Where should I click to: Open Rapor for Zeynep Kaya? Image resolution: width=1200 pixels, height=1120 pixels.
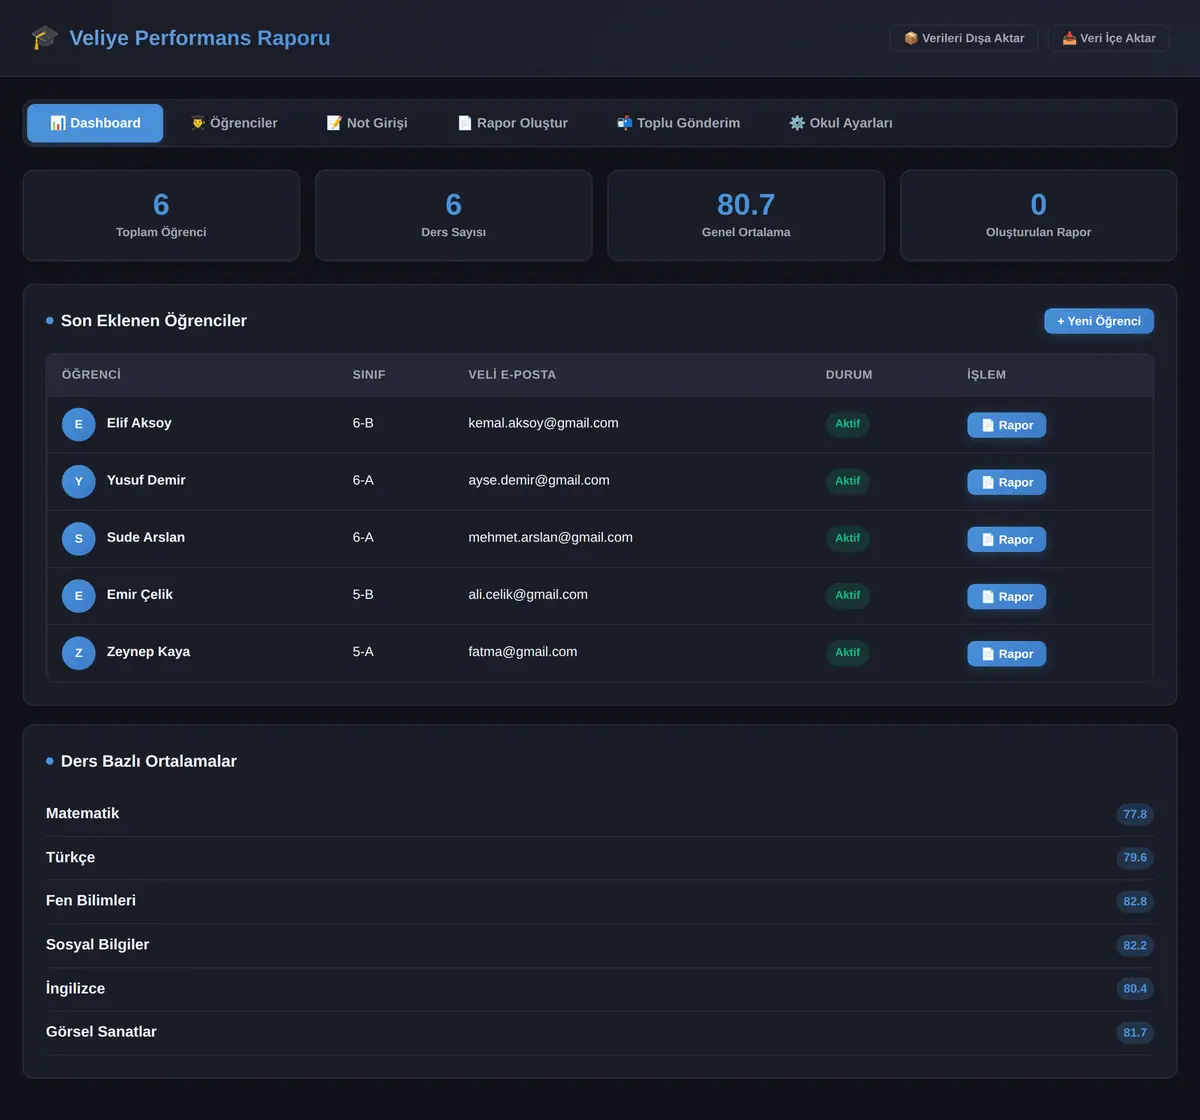tap(1007, 654)
